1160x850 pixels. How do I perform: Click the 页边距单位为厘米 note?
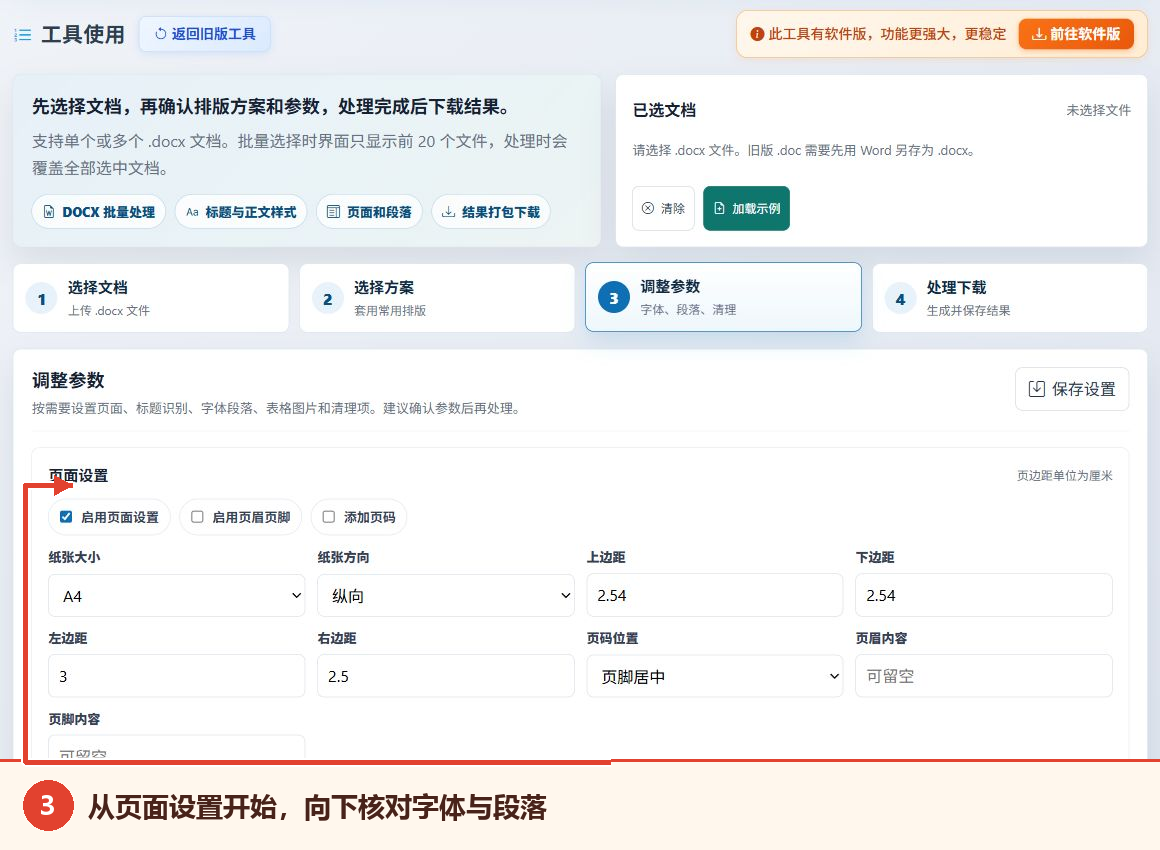pyautogui.click(x=1065, y=476)
